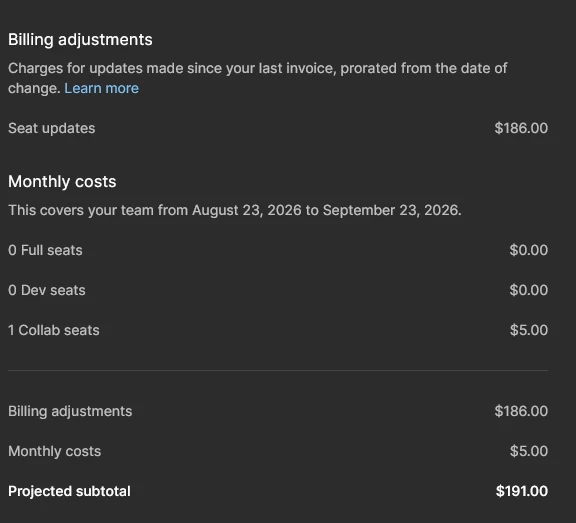
Task: Click the 0 Full seats label
Action: pos(45,250)
